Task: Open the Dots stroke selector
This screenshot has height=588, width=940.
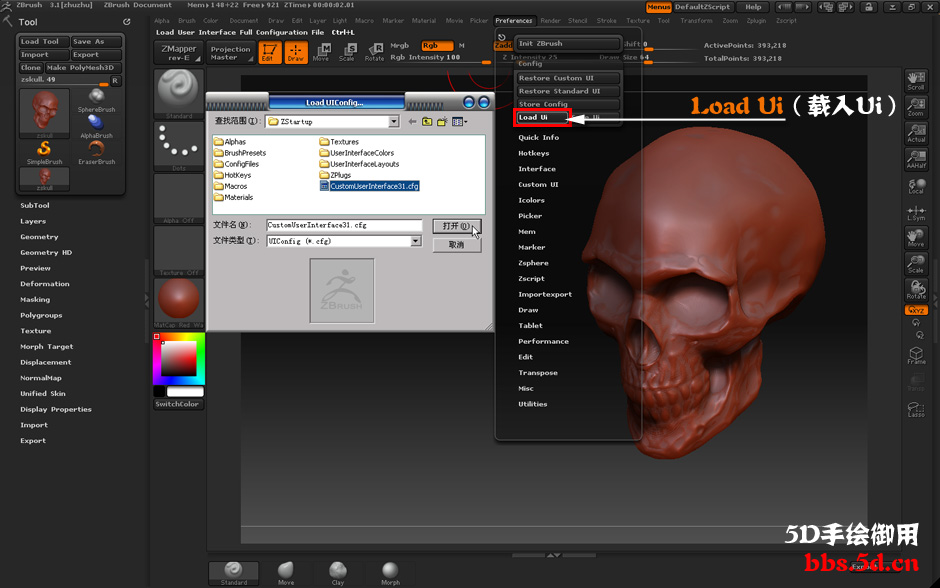Action: [x=179, y=146]
